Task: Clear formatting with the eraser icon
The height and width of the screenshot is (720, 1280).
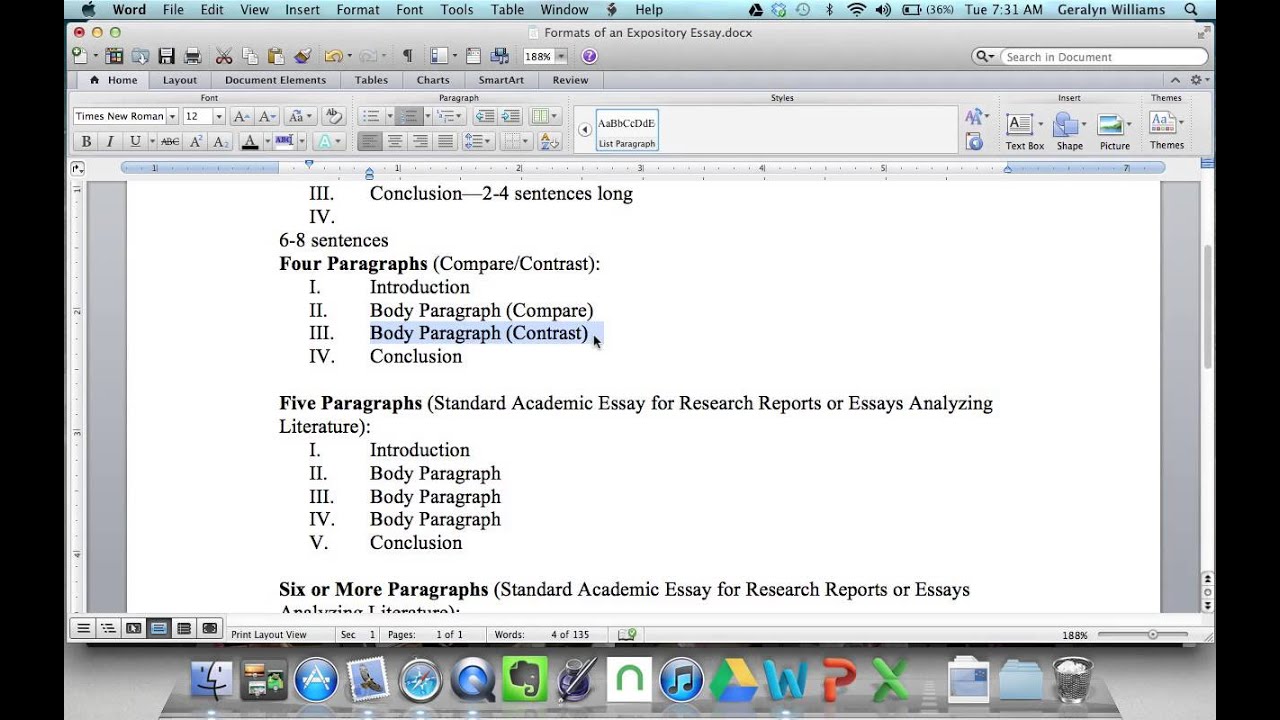Action: (334, 116)
